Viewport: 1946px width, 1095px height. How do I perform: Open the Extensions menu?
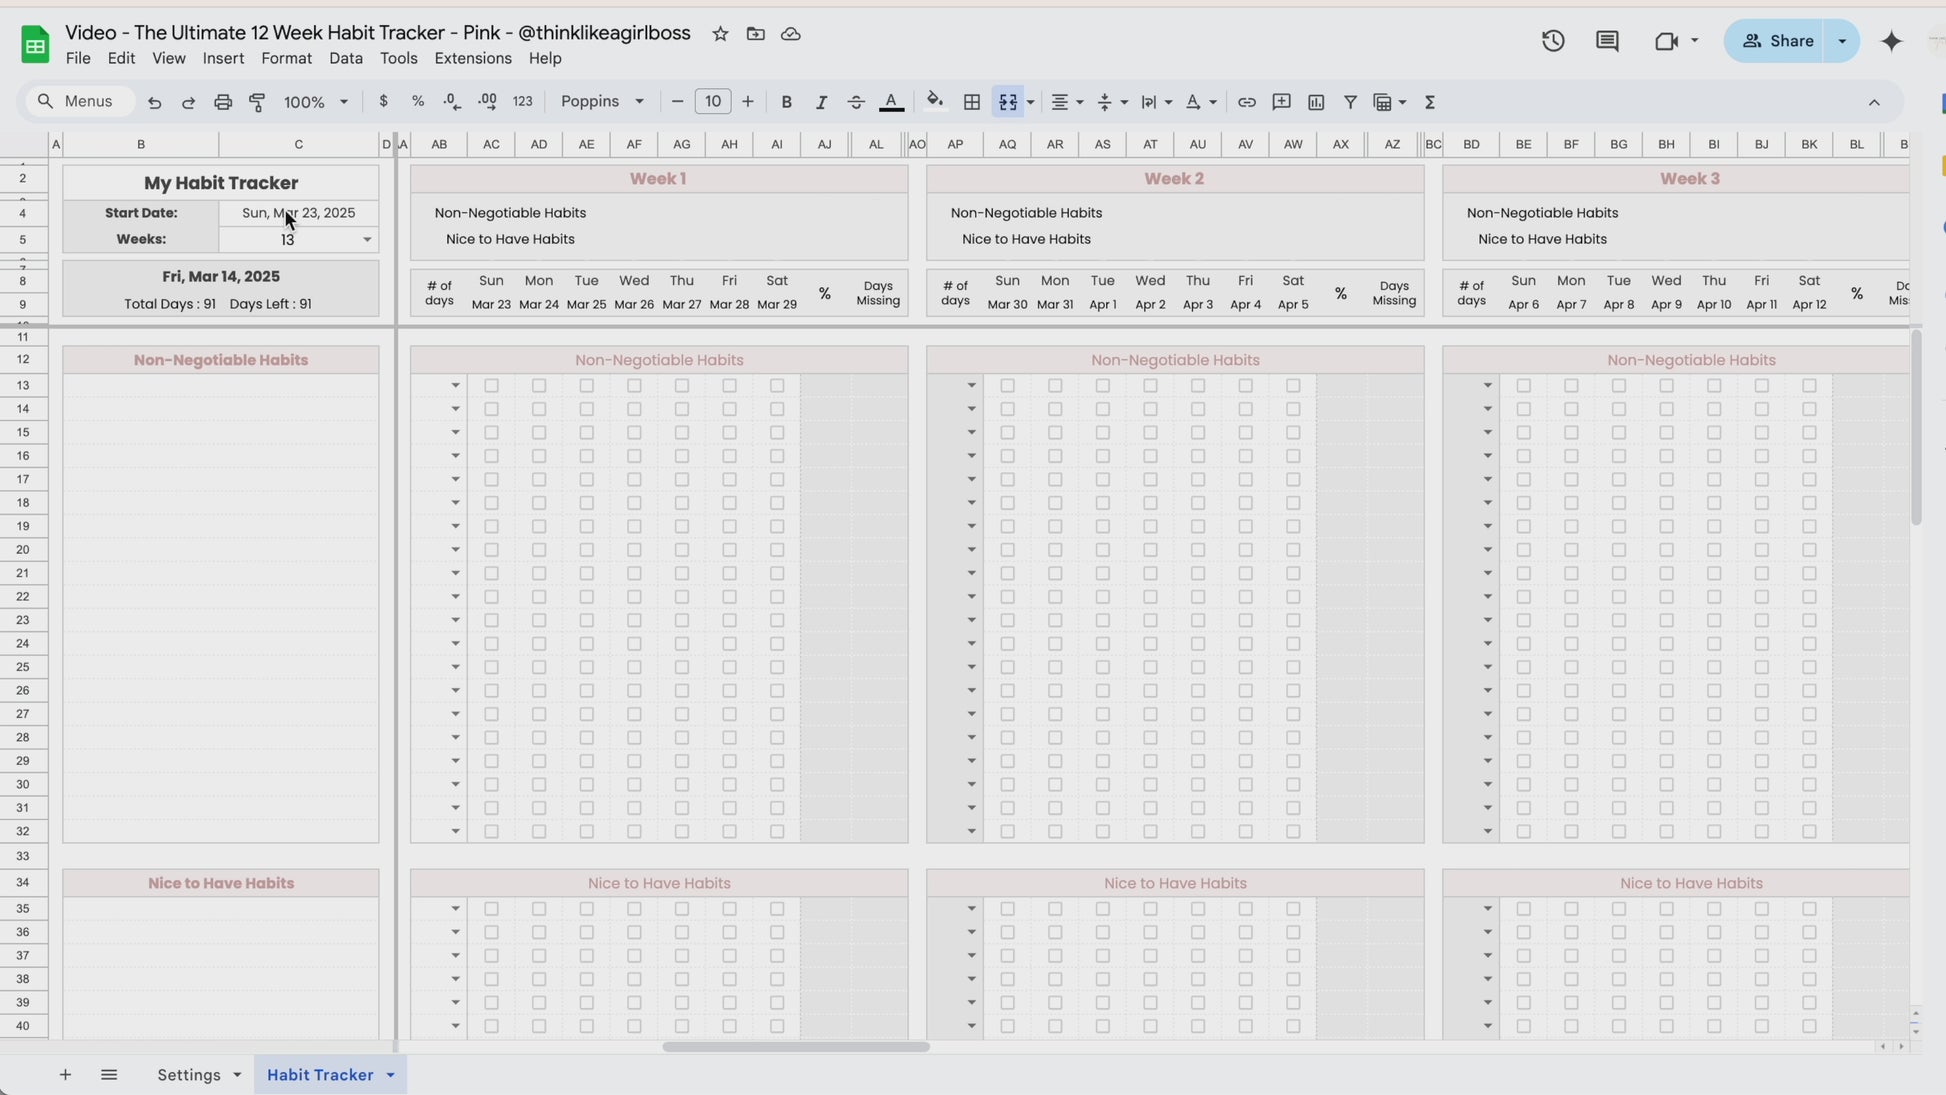pyautogui.click(x=473, y=59)
